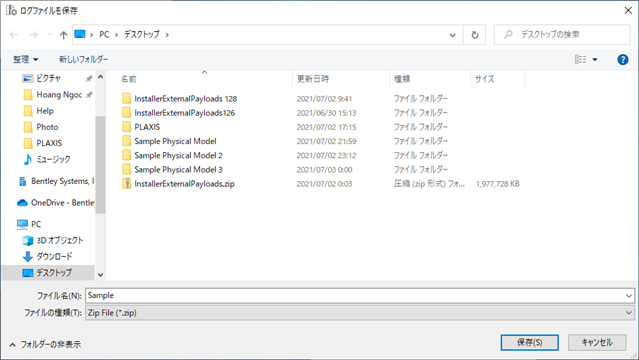Click 新しいフォルダー to create folder
Image resolution: width=639 pixels, height=360 pixels.
[x=84, y=60]
